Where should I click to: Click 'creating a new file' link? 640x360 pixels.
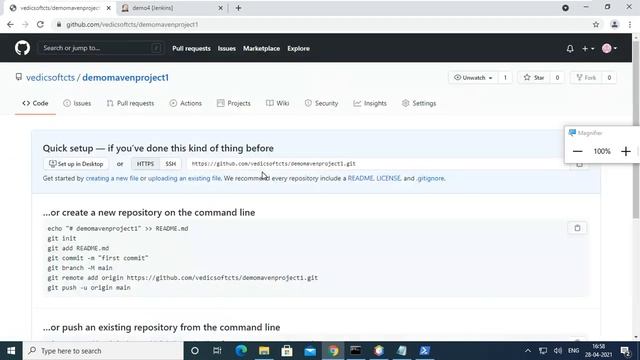pyautogui.click(x=112, y=178)
